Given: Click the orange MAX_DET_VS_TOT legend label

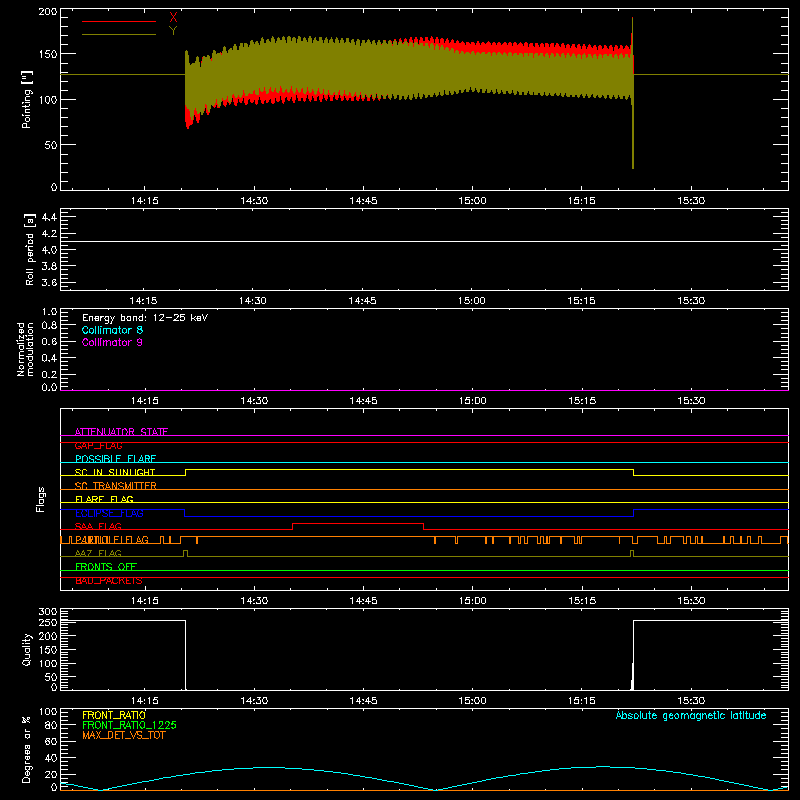Looking at the screenshot, I should click(124, 735).
